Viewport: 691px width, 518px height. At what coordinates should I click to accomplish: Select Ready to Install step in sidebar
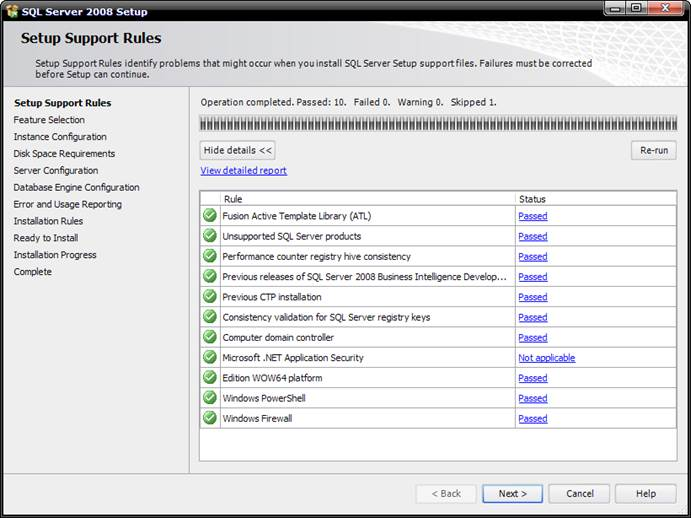tap(46, 238)
